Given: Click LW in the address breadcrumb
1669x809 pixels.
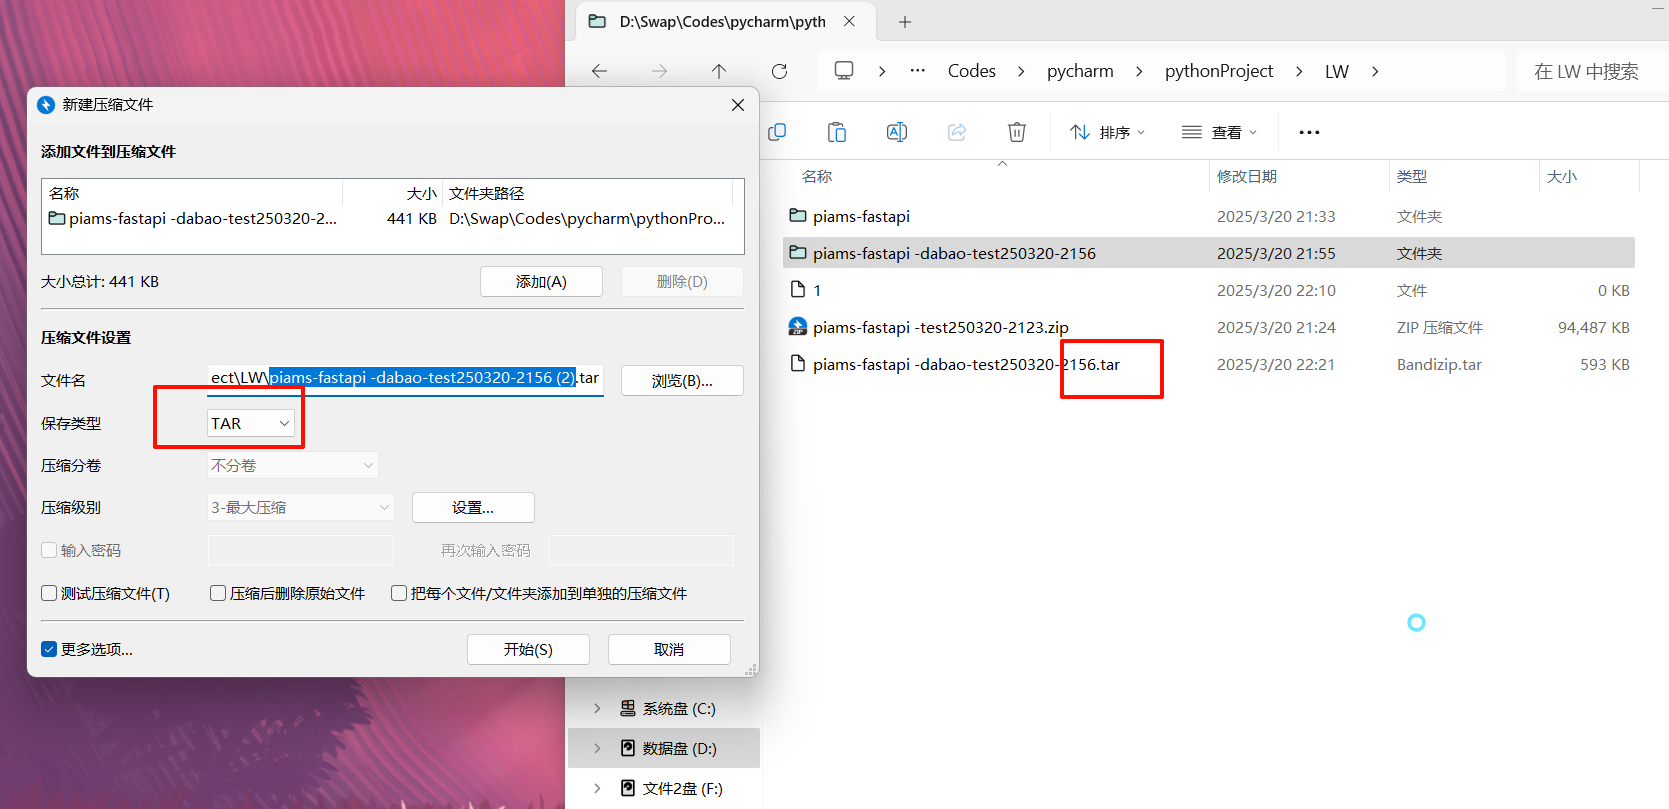Looking at the screenshot, I should click(x=1337, y=71).
